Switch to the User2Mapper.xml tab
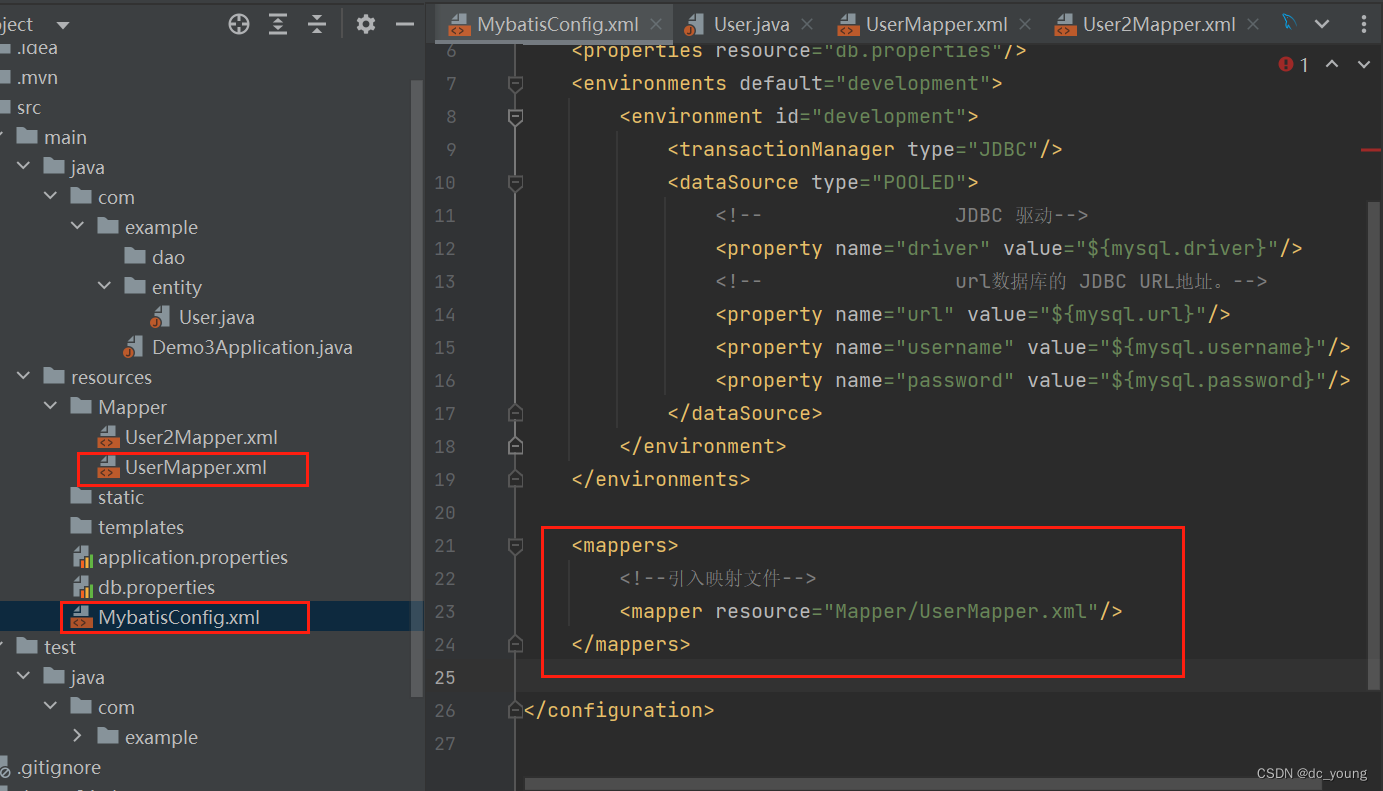1383x791 pixels. point(1160,24)
